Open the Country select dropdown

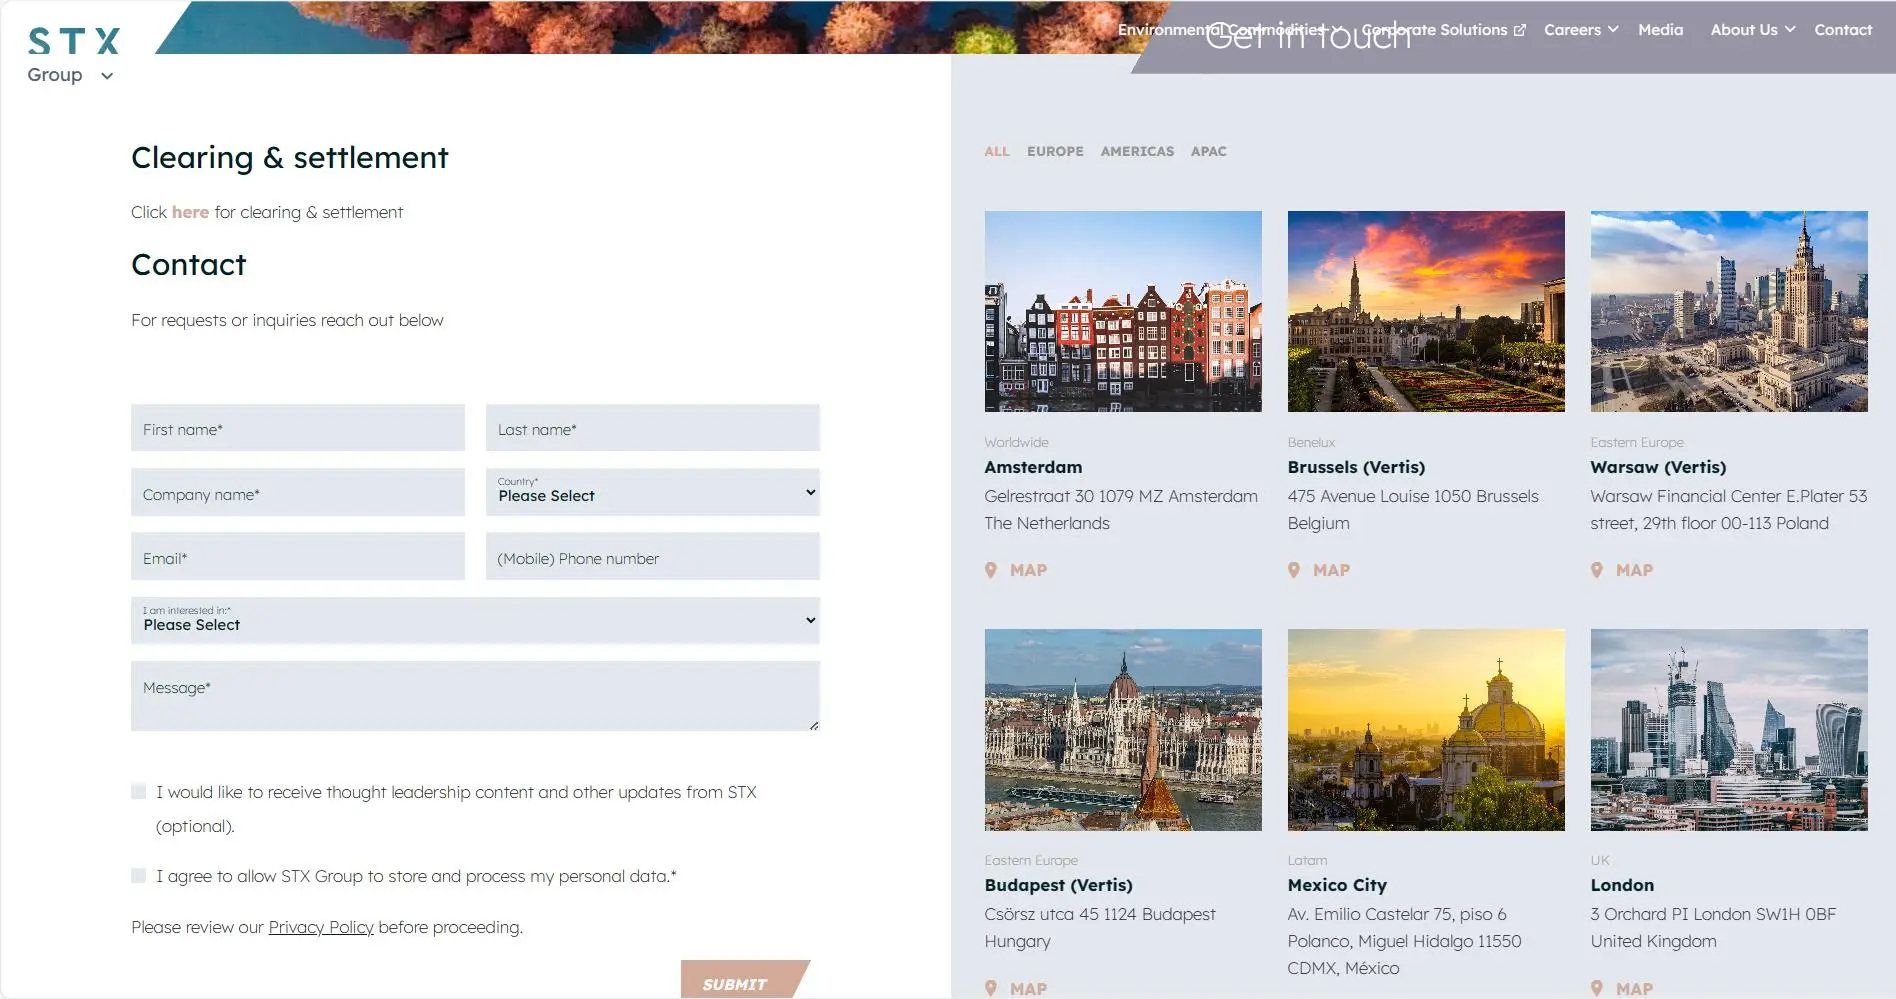coord(653,492)
